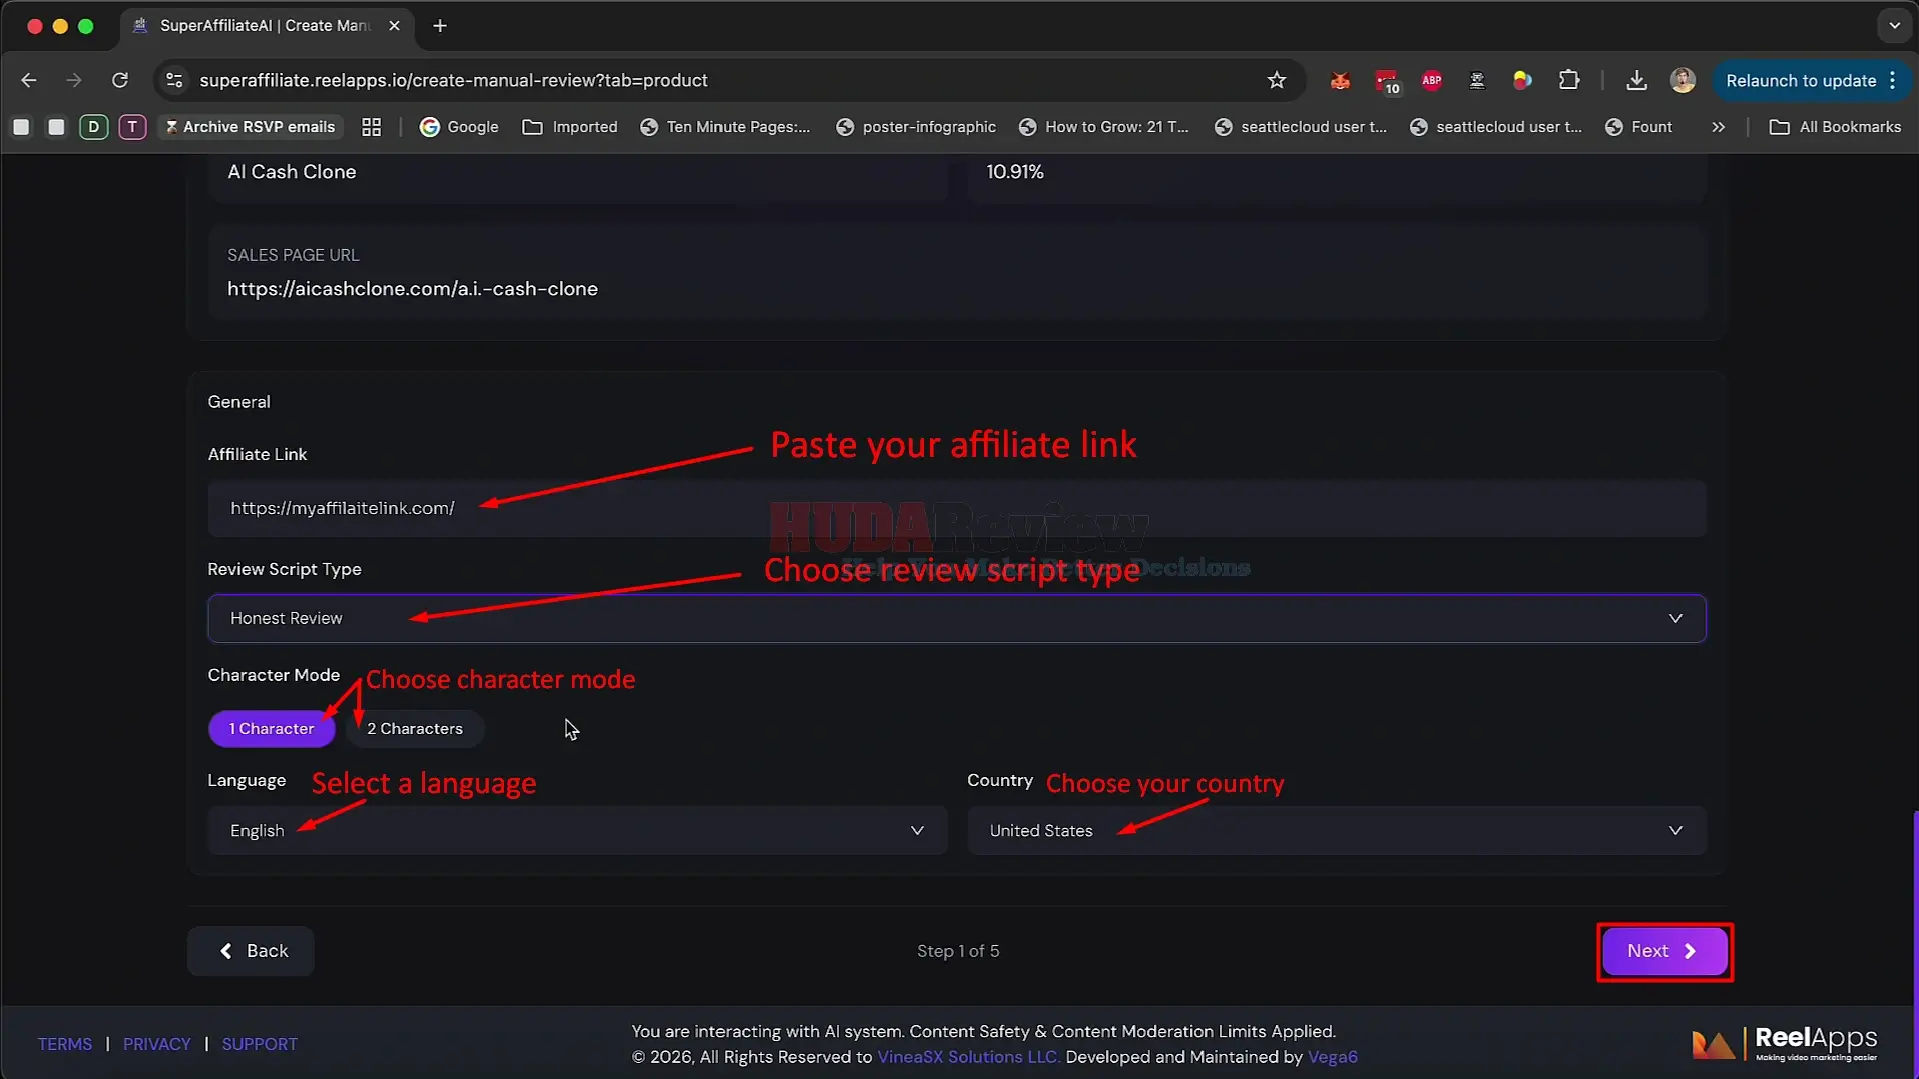
Task: Click the browser back arrow
Action: 29,80
